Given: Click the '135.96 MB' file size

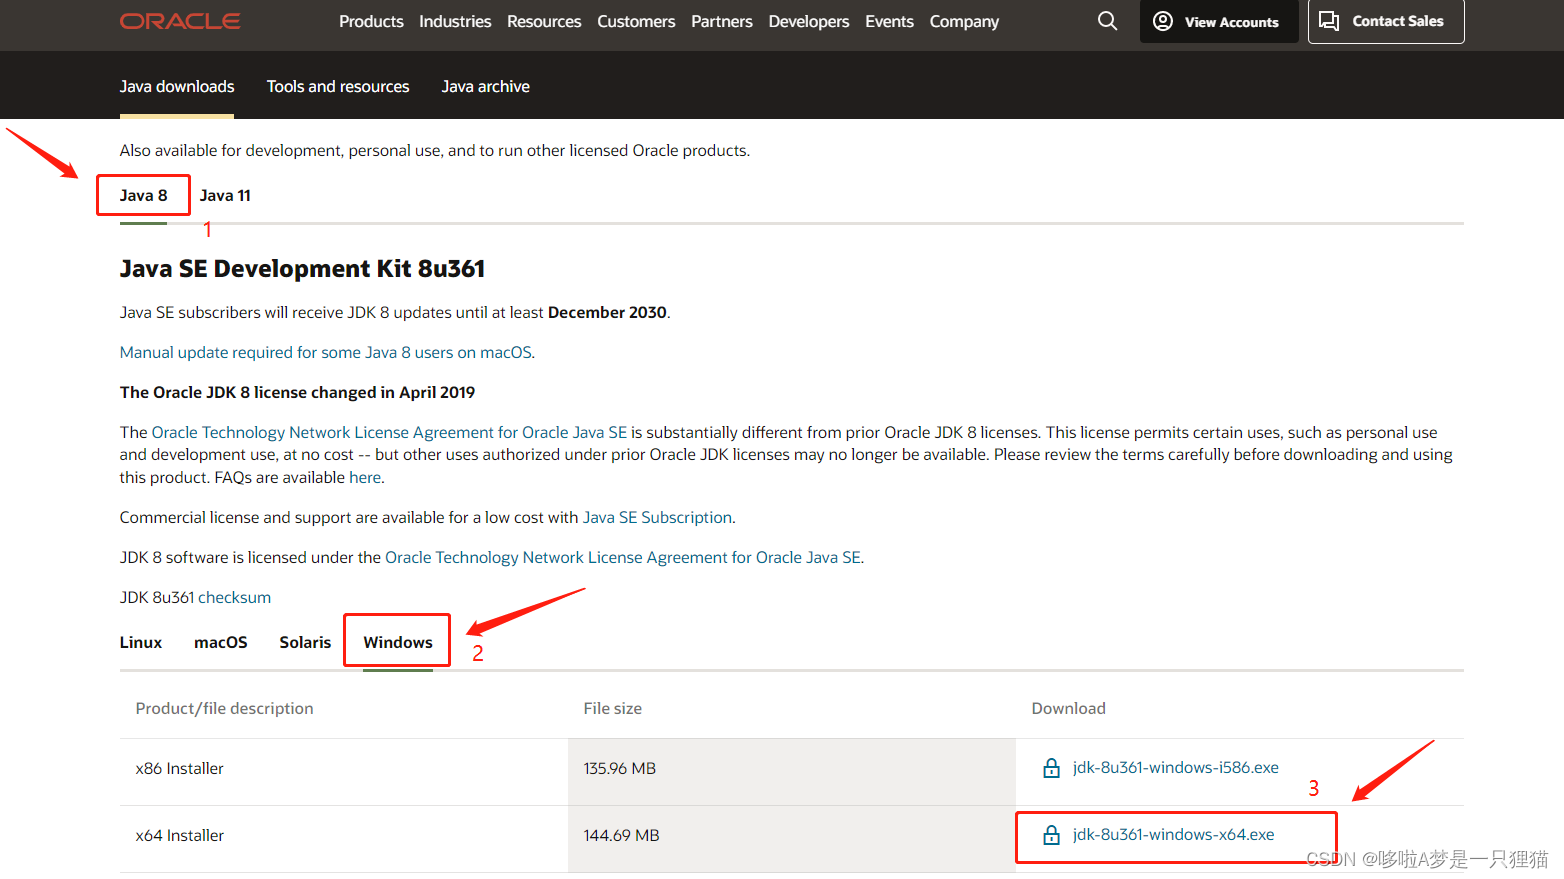Looking at the screenshot, I should click(x=620, y=768).
